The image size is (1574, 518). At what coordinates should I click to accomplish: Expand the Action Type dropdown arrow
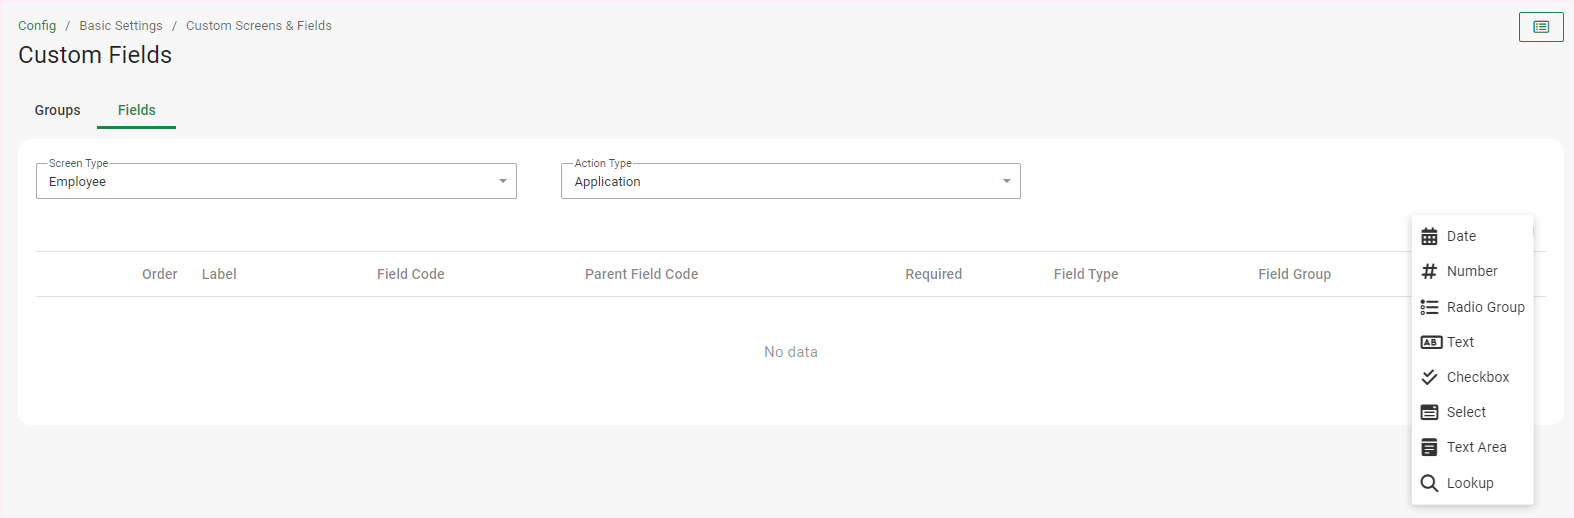[x=1006, y=181]
